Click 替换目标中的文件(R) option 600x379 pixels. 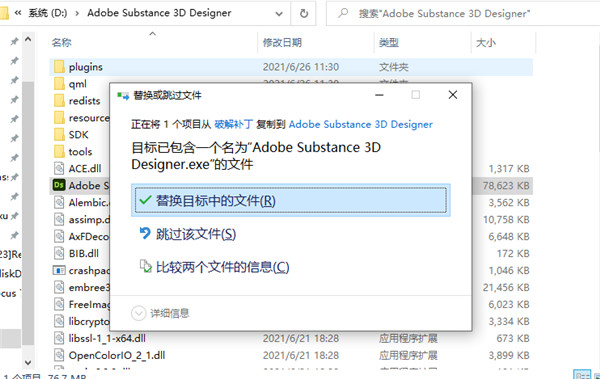point(291,200)
